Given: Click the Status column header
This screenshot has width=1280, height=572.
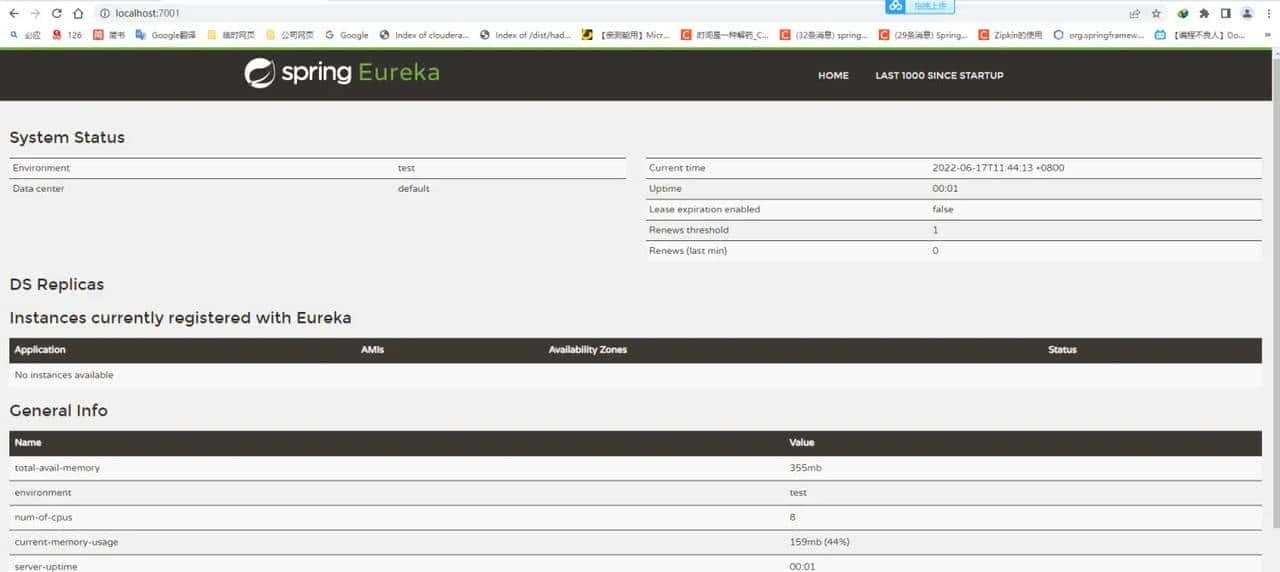Looking at the screenshot, I should 1062,350.
